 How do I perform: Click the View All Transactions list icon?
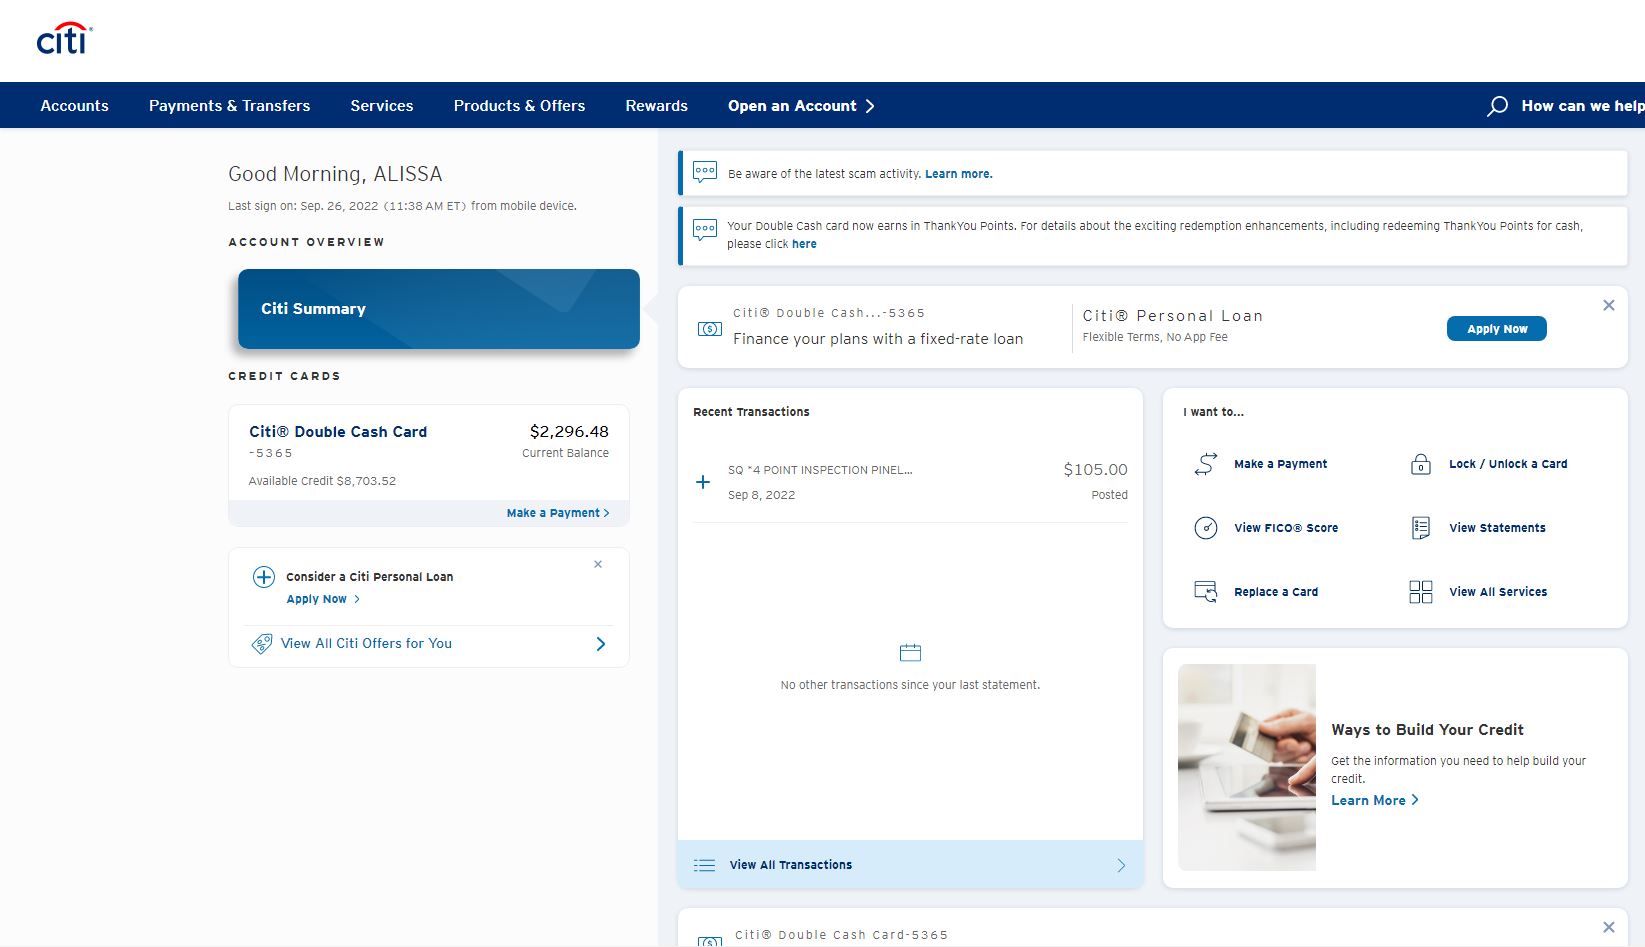pos(705,865)
